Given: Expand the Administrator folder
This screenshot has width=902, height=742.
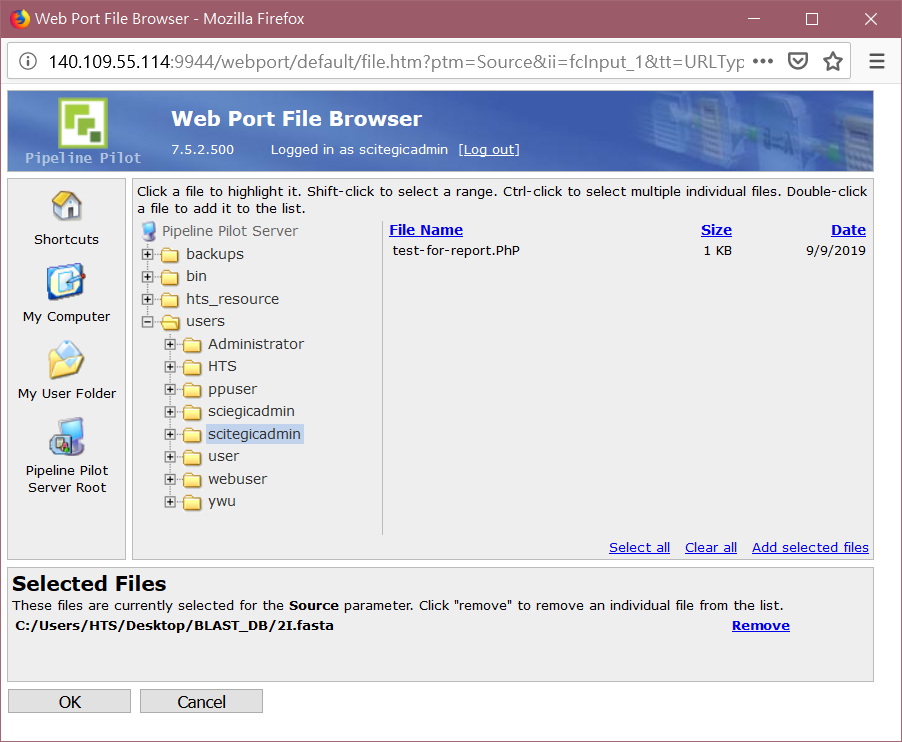Looking at the screenshot, I should coord(170,345).
